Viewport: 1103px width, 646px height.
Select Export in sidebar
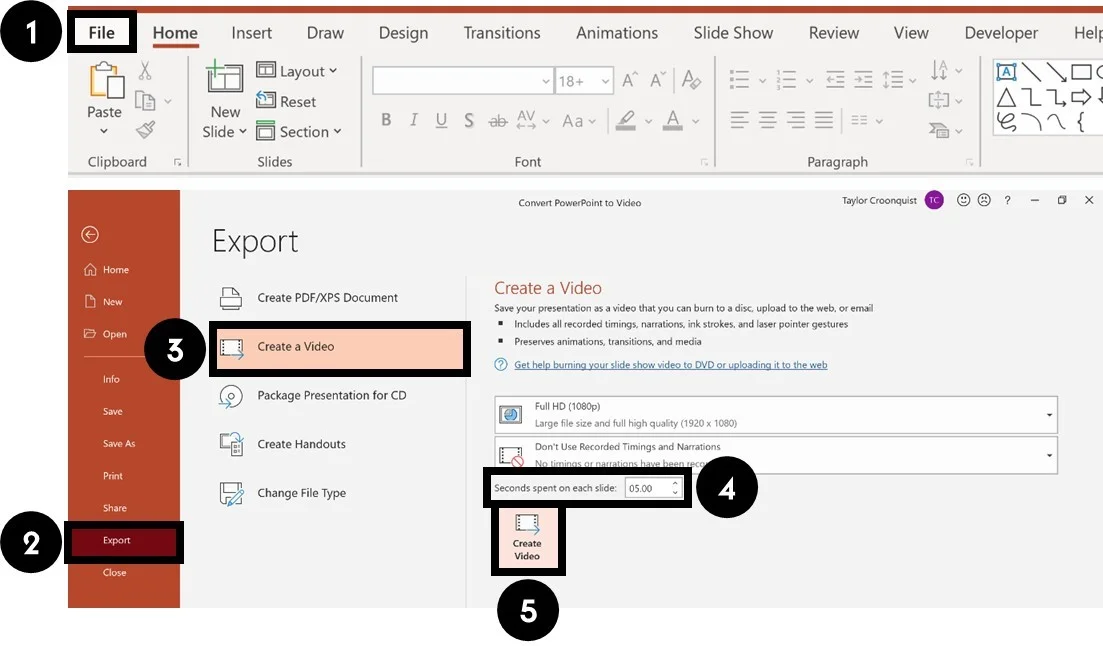pyautogui.click(x=124, y=540)
